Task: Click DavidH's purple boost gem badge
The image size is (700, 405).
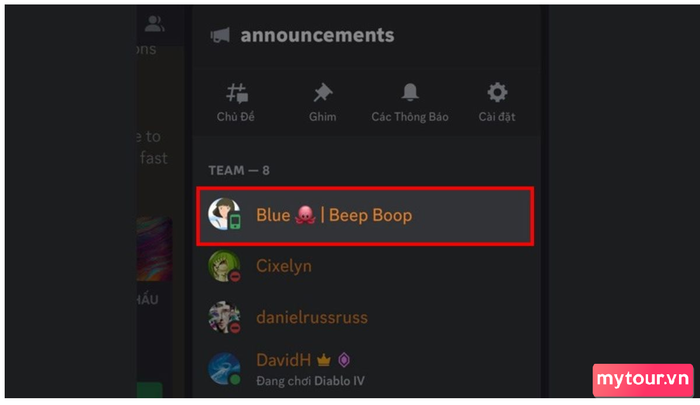Action: pyautogui.click(x=344, y=360)
